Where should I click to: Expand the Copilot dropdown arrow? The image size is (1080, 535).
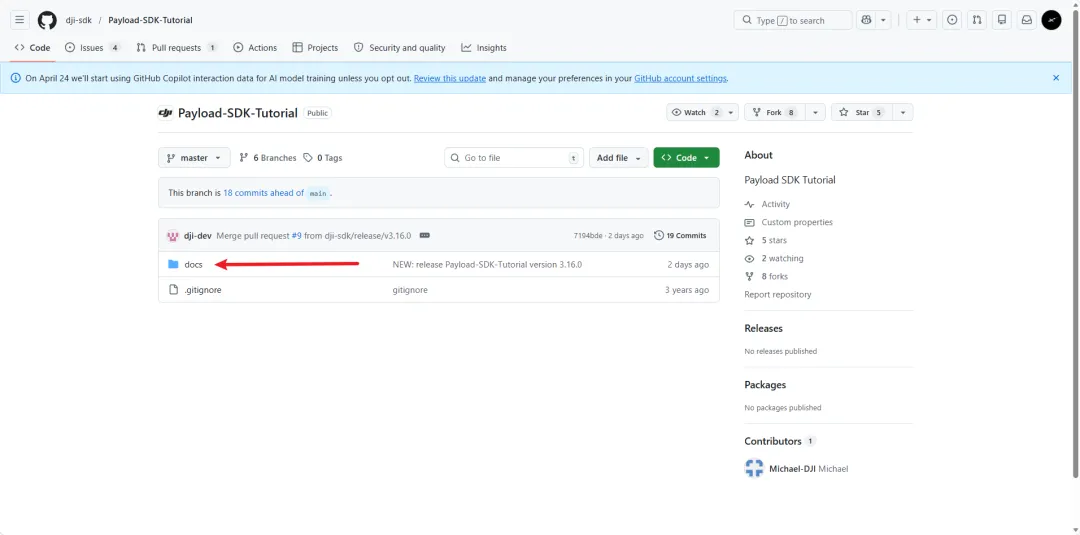point(884,20)
